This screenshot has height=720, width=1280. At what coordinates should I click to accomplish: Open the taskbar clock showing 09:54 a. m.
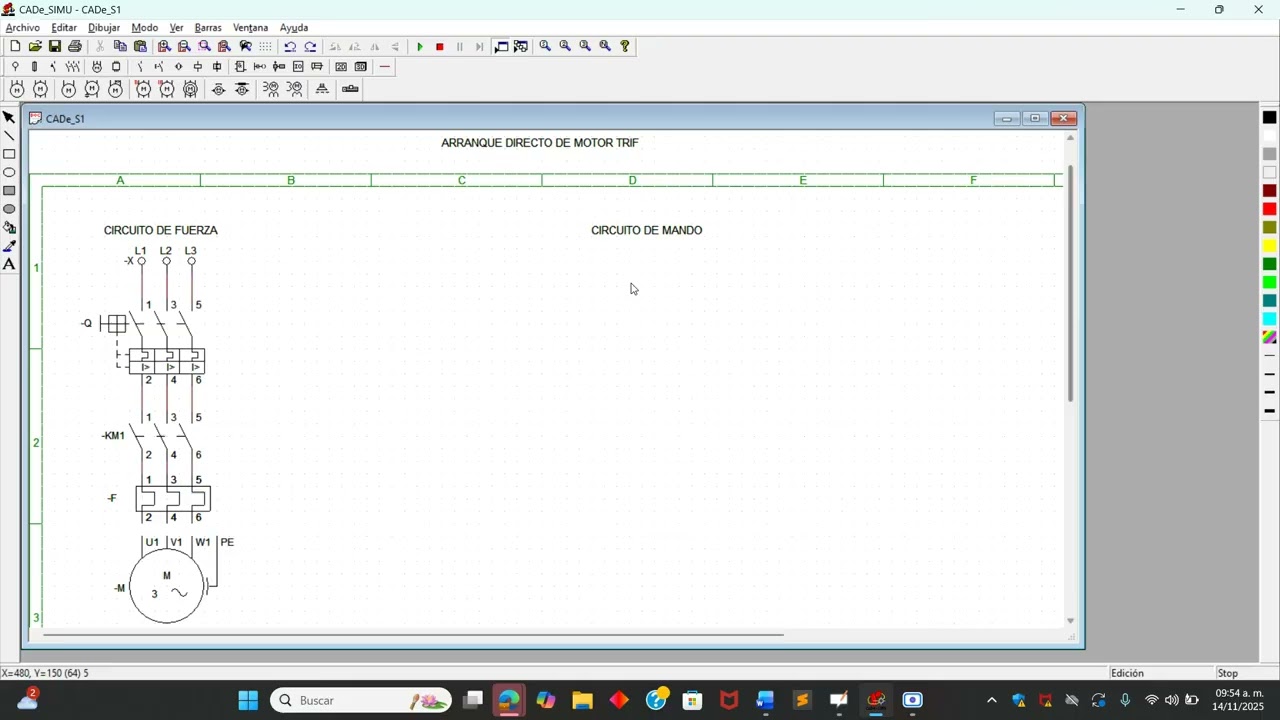pos(1239,700)
